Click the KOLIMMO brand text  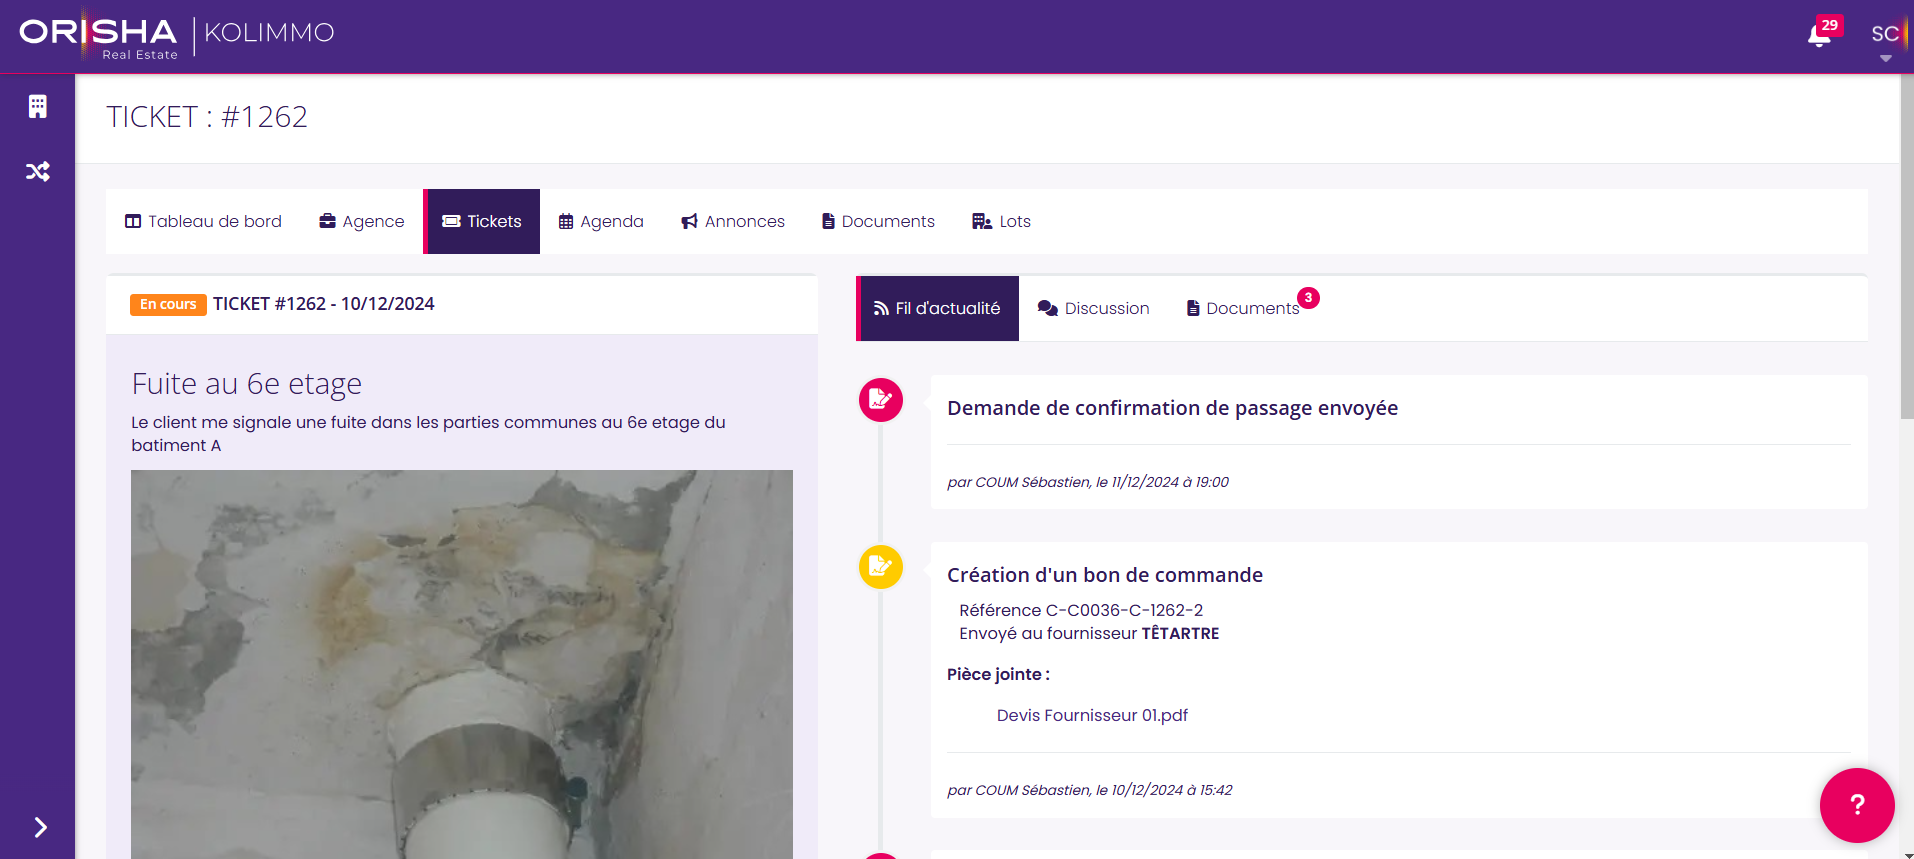[x=269, y=33]
